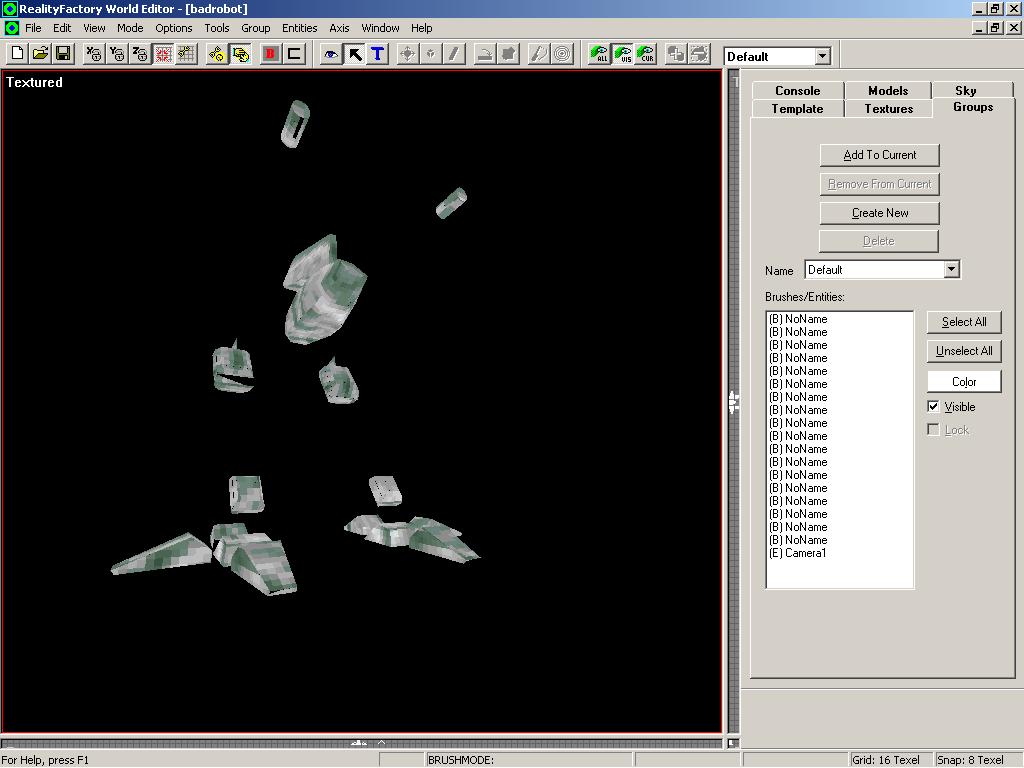
Task: Open the Entities menu
Action: coord(299,28)
